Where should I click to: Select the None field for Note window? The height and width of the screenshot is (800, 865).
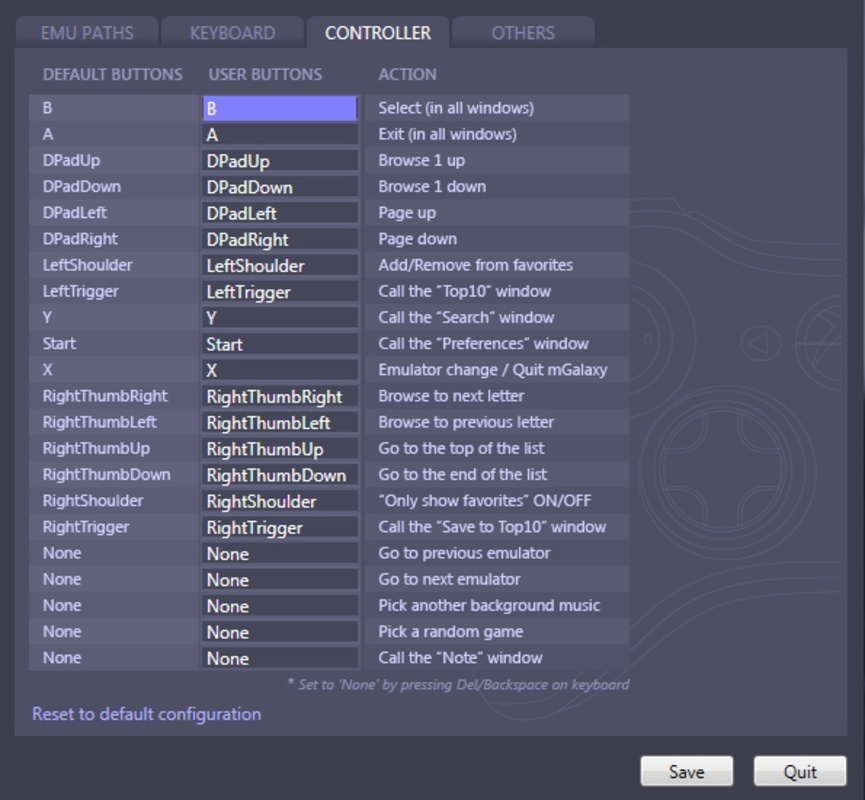point(280,658)
